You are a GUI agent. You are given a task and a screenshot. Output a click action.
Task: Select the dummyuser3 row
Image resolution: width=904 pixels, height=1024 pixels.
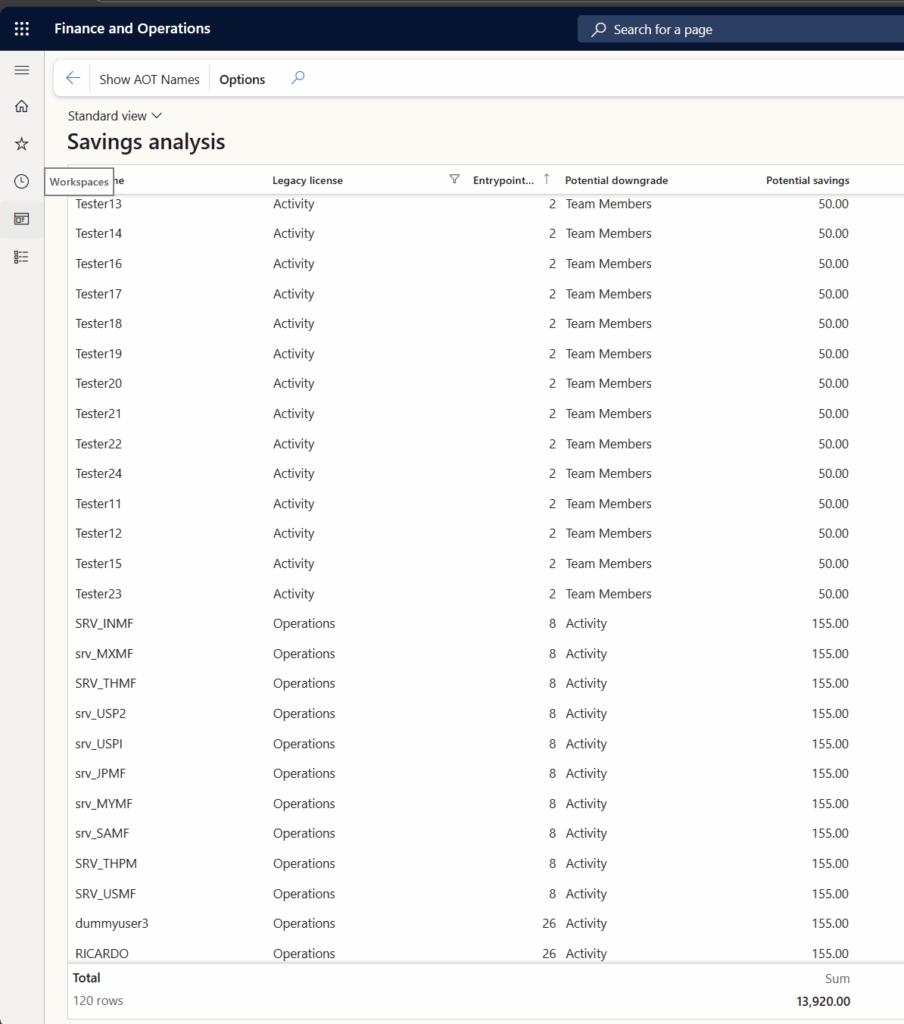tap(112, 923)
